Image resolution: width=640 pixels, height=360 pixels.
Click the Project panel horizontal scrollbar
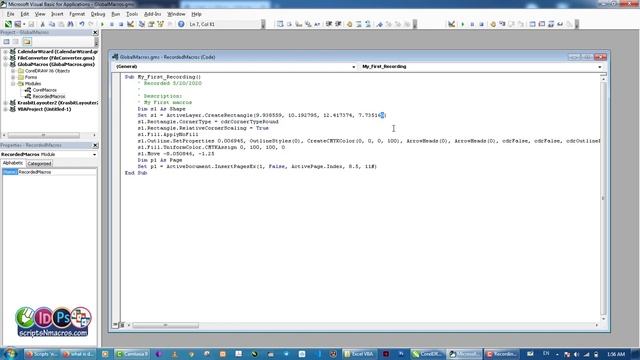49,135
